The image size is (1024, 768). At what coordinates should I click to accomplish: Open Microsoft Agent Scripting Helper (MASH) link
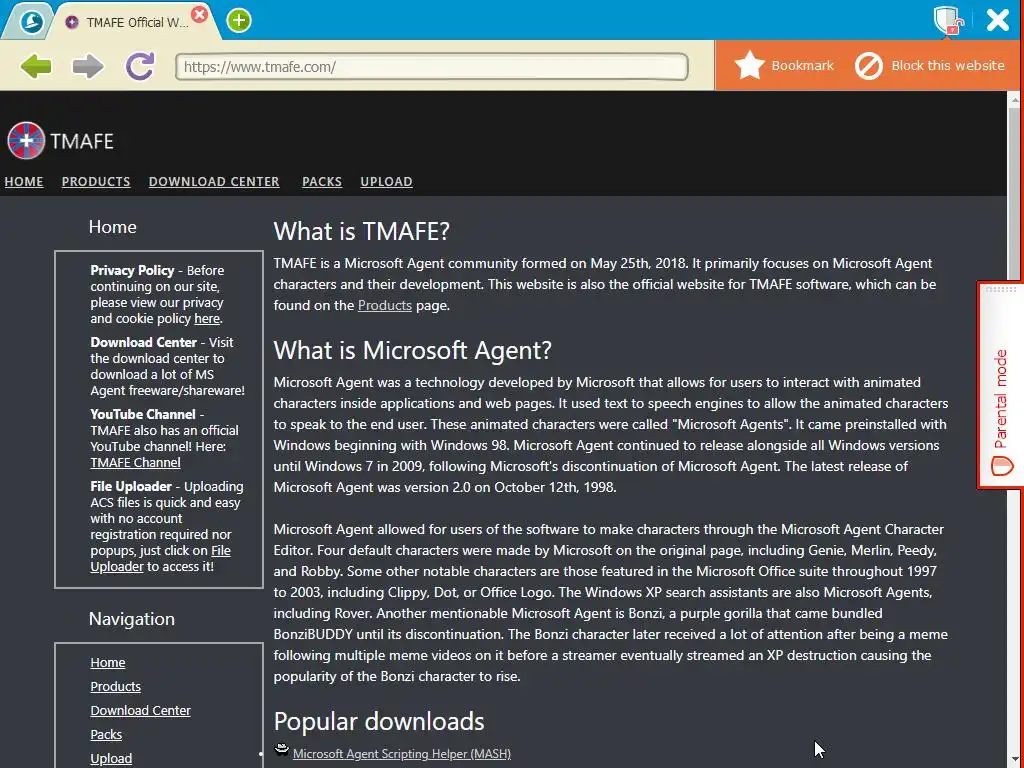click(402, 754)
